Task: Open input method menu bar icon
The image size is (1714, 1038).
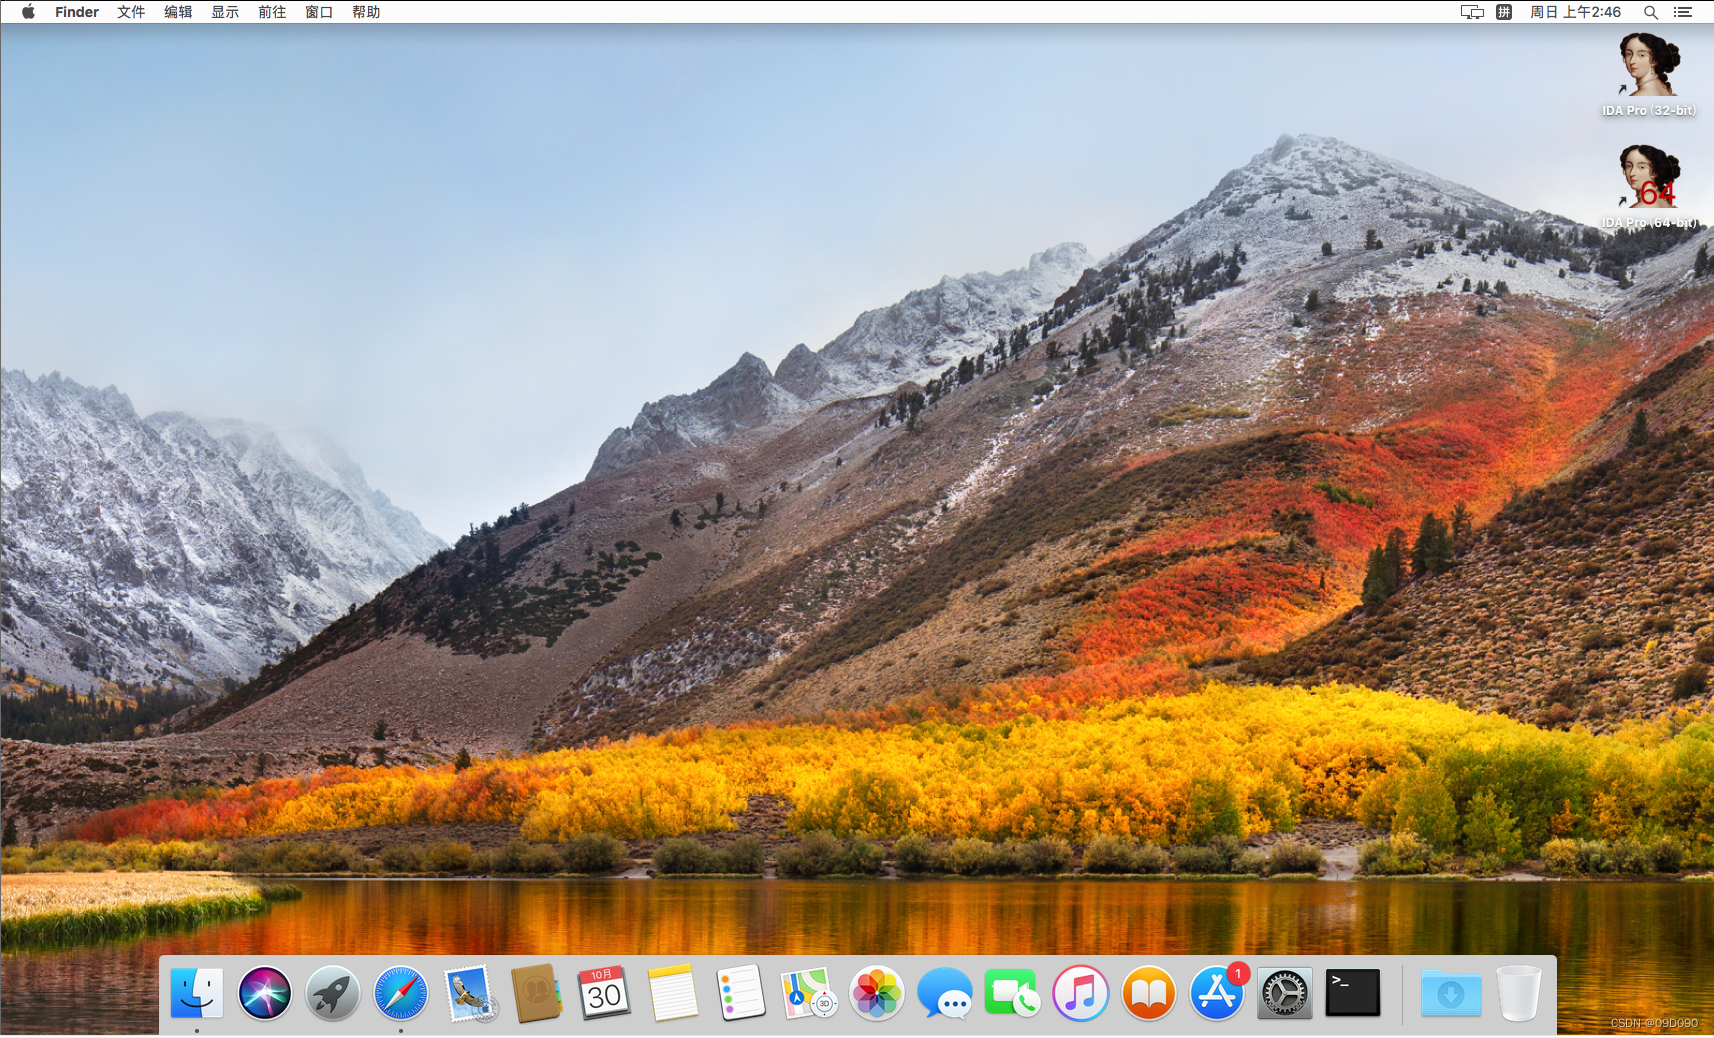Action: coord(1504,12)
